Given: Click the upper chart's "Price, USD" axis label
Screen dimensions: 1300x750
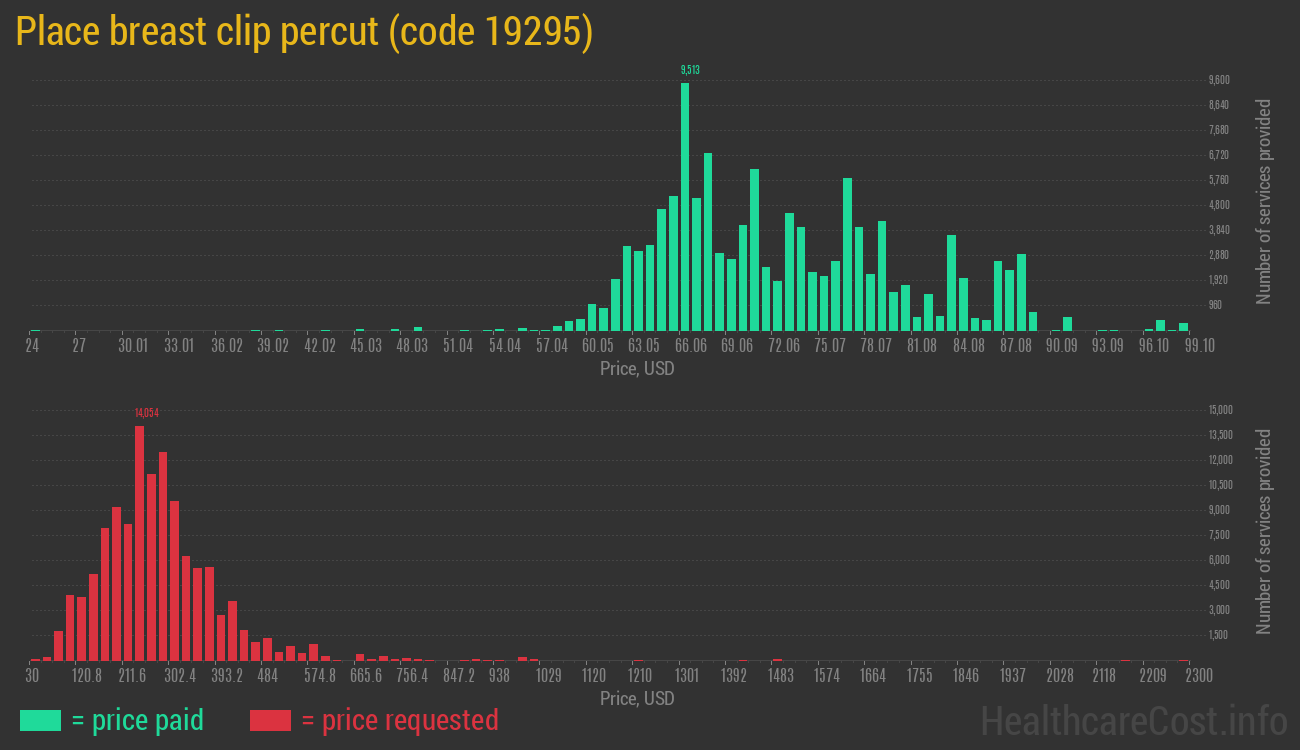Looking at the screenshot, I should (637, 368).
